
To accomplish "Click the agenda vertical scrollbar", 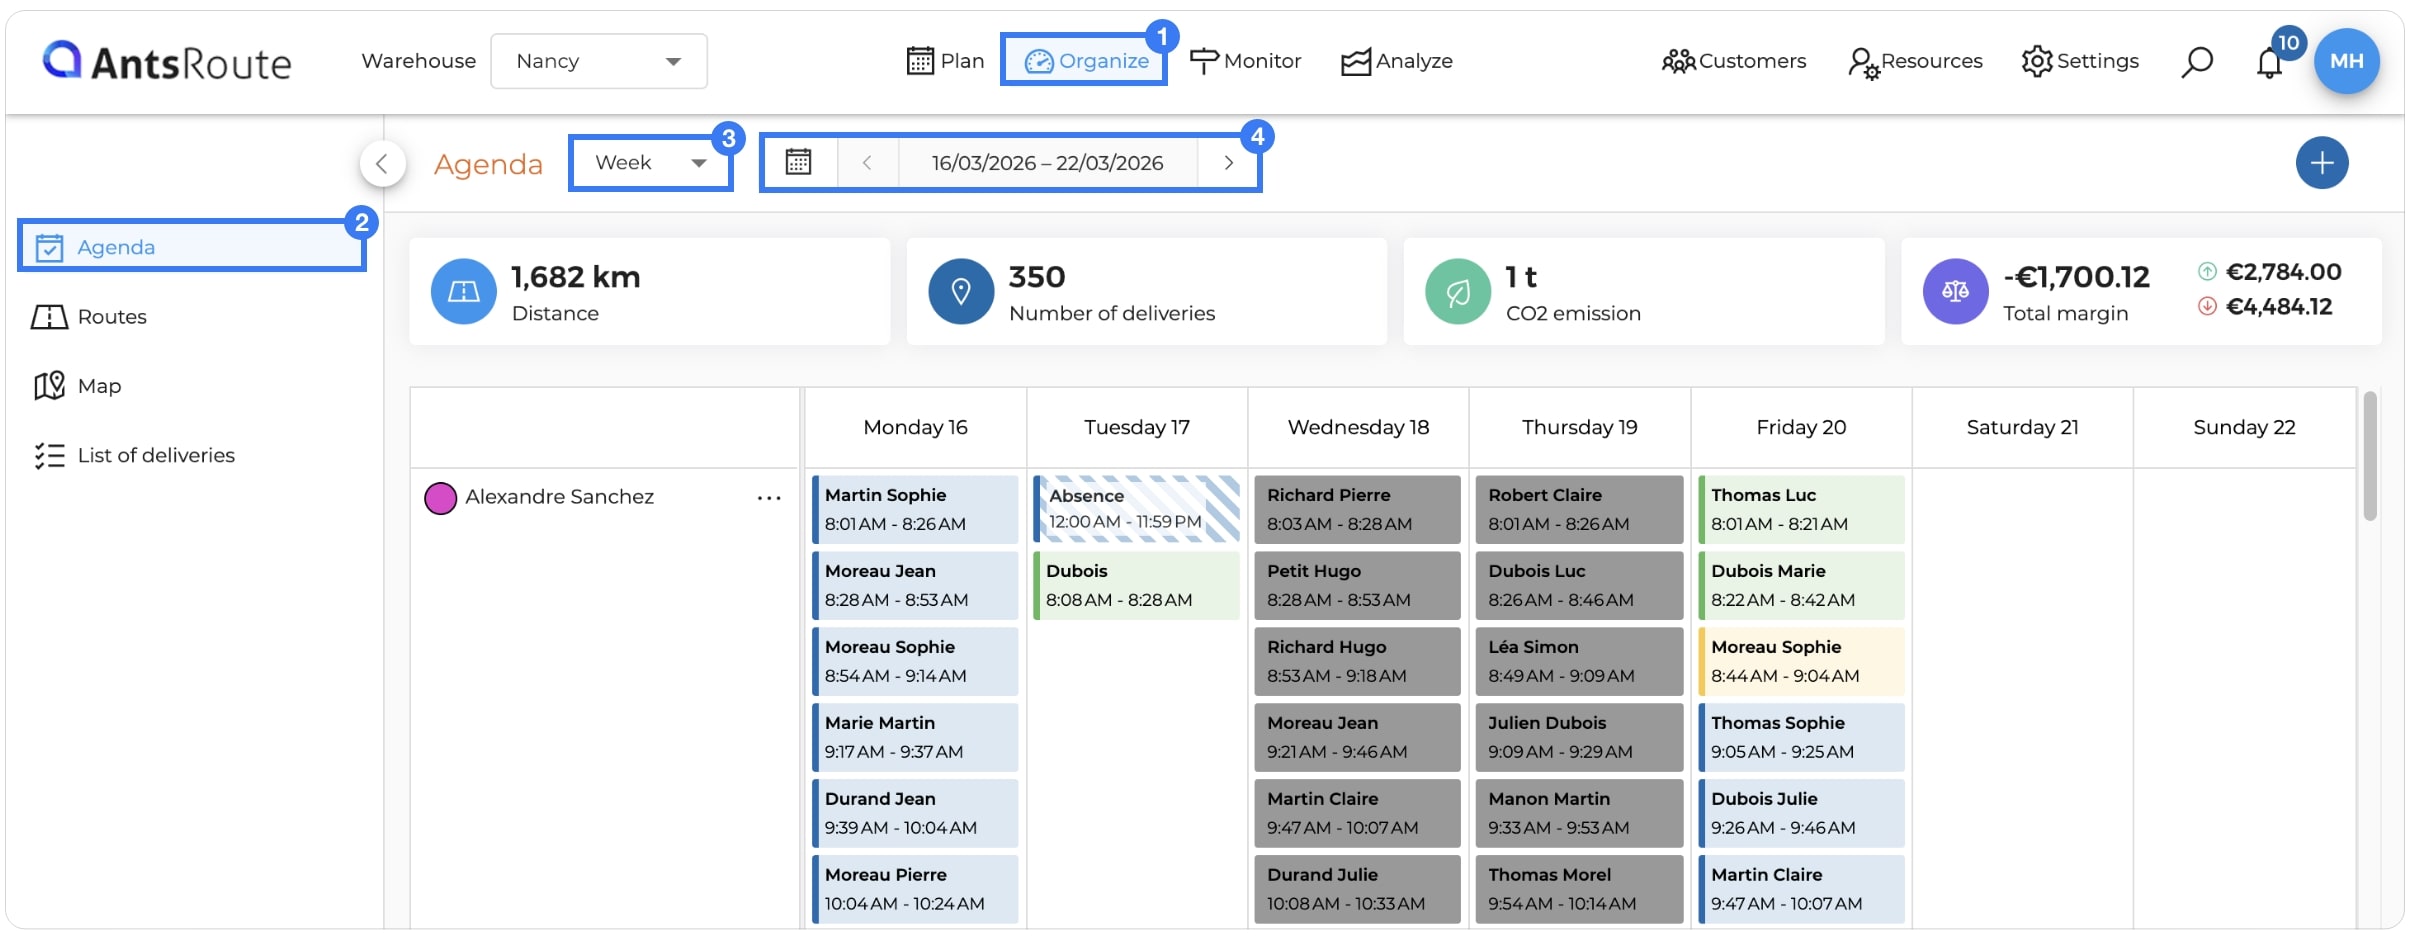I will (x=2370, y=457).
